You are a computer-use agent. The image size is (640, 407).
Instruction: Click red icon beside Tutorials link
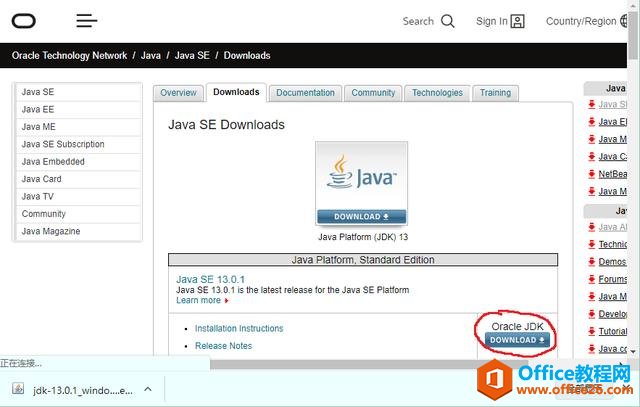point(591,331)
